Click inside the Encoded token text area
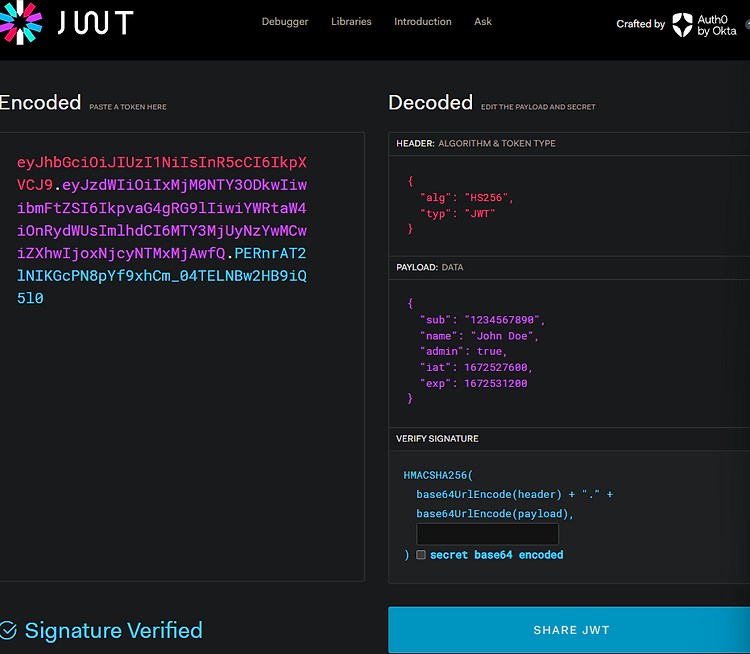 [x=182, y=357]
